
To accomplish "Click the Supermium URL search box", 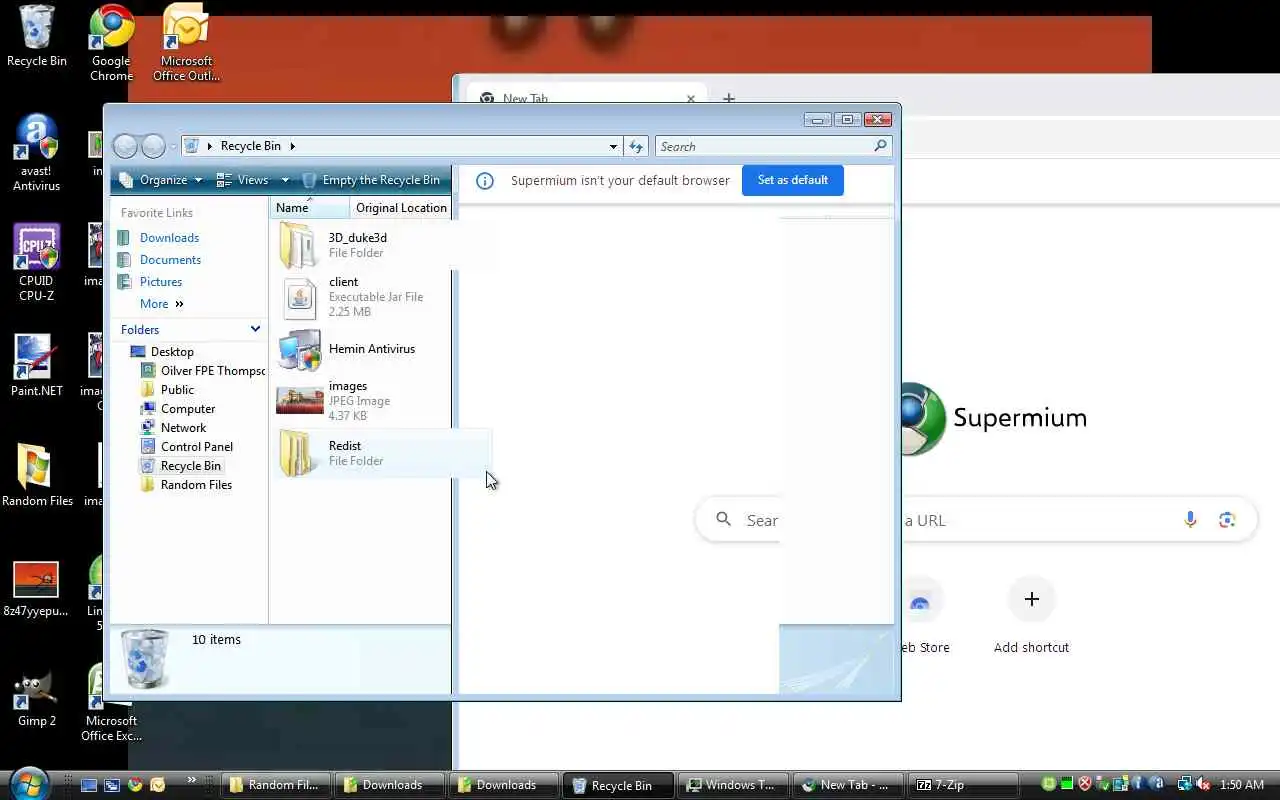I will point(976,520).
